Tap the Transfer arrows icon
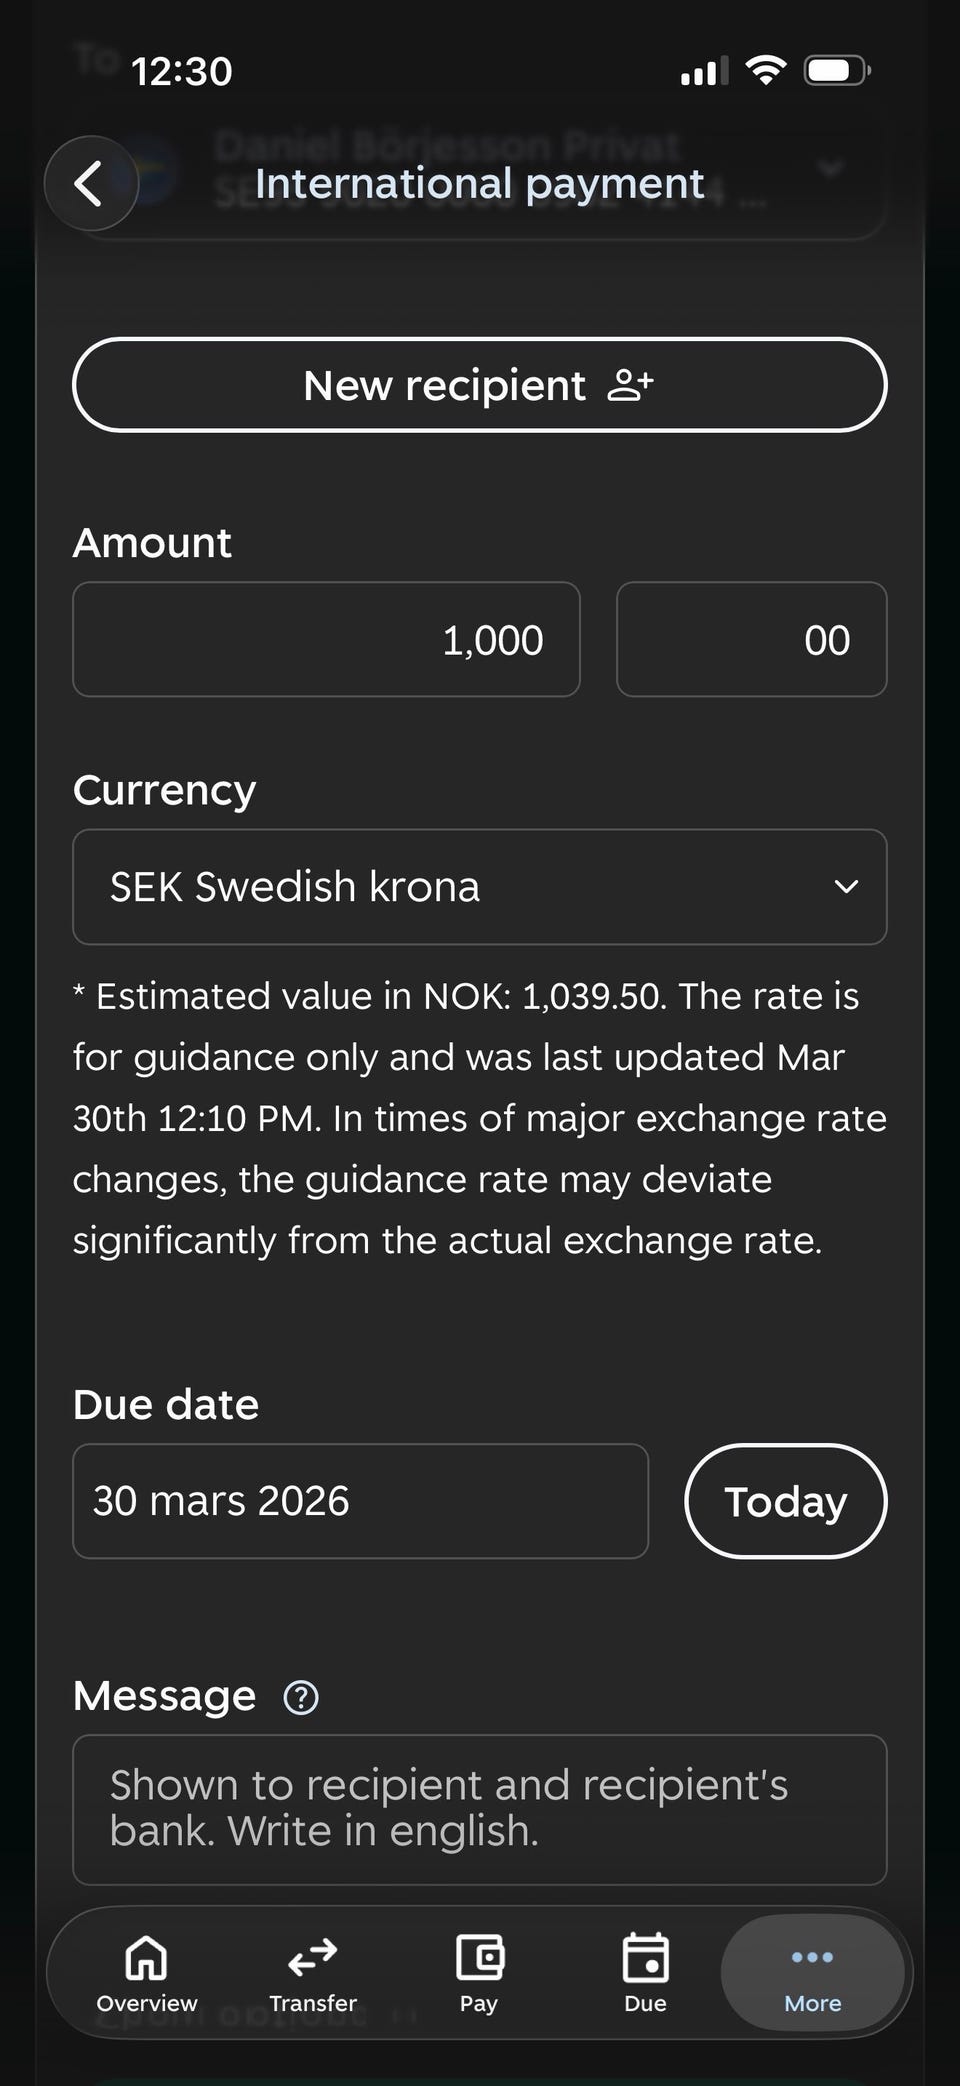Image resolution: width=960 pixels, height=2086 pixels. (313, 1958)
